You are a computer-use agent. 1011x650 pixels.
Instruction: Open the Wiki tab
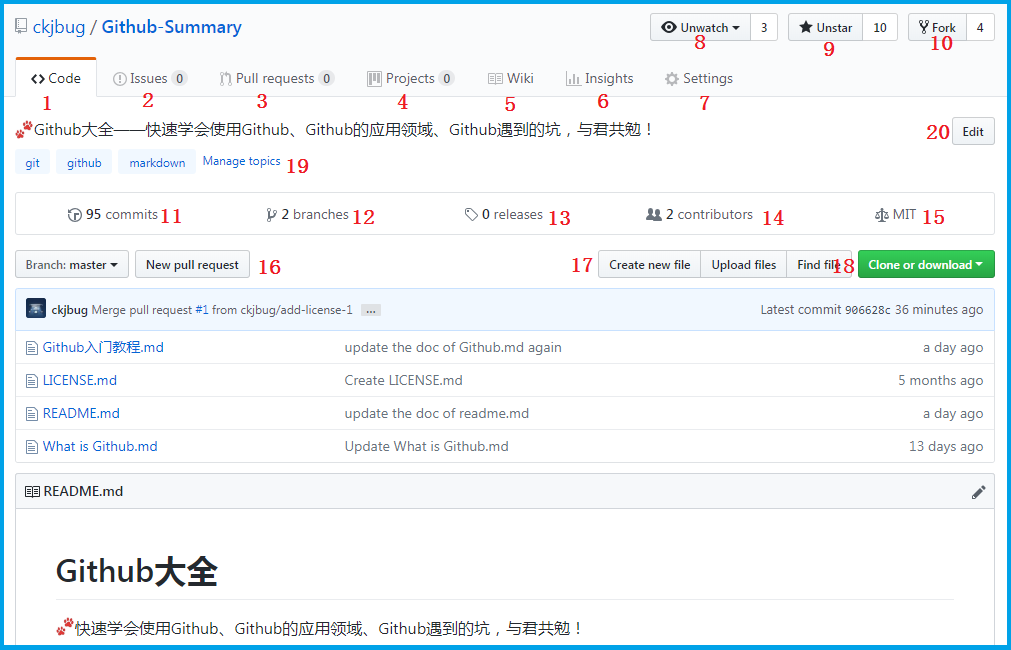pyautogui.click(x=511, y=78)
